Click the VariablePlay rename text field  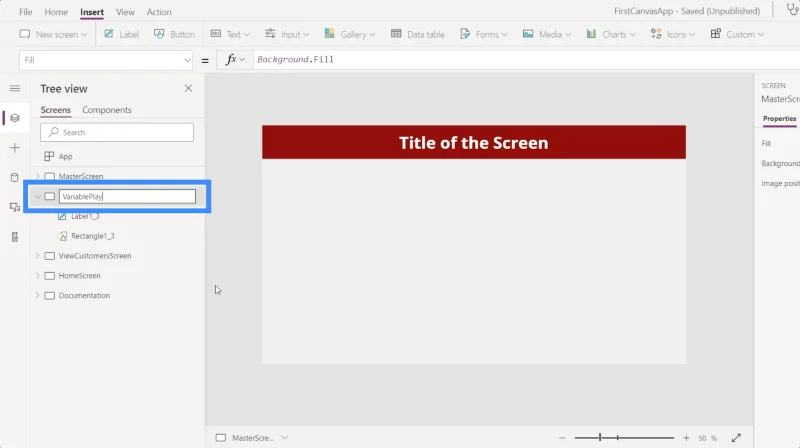[127, 196]
